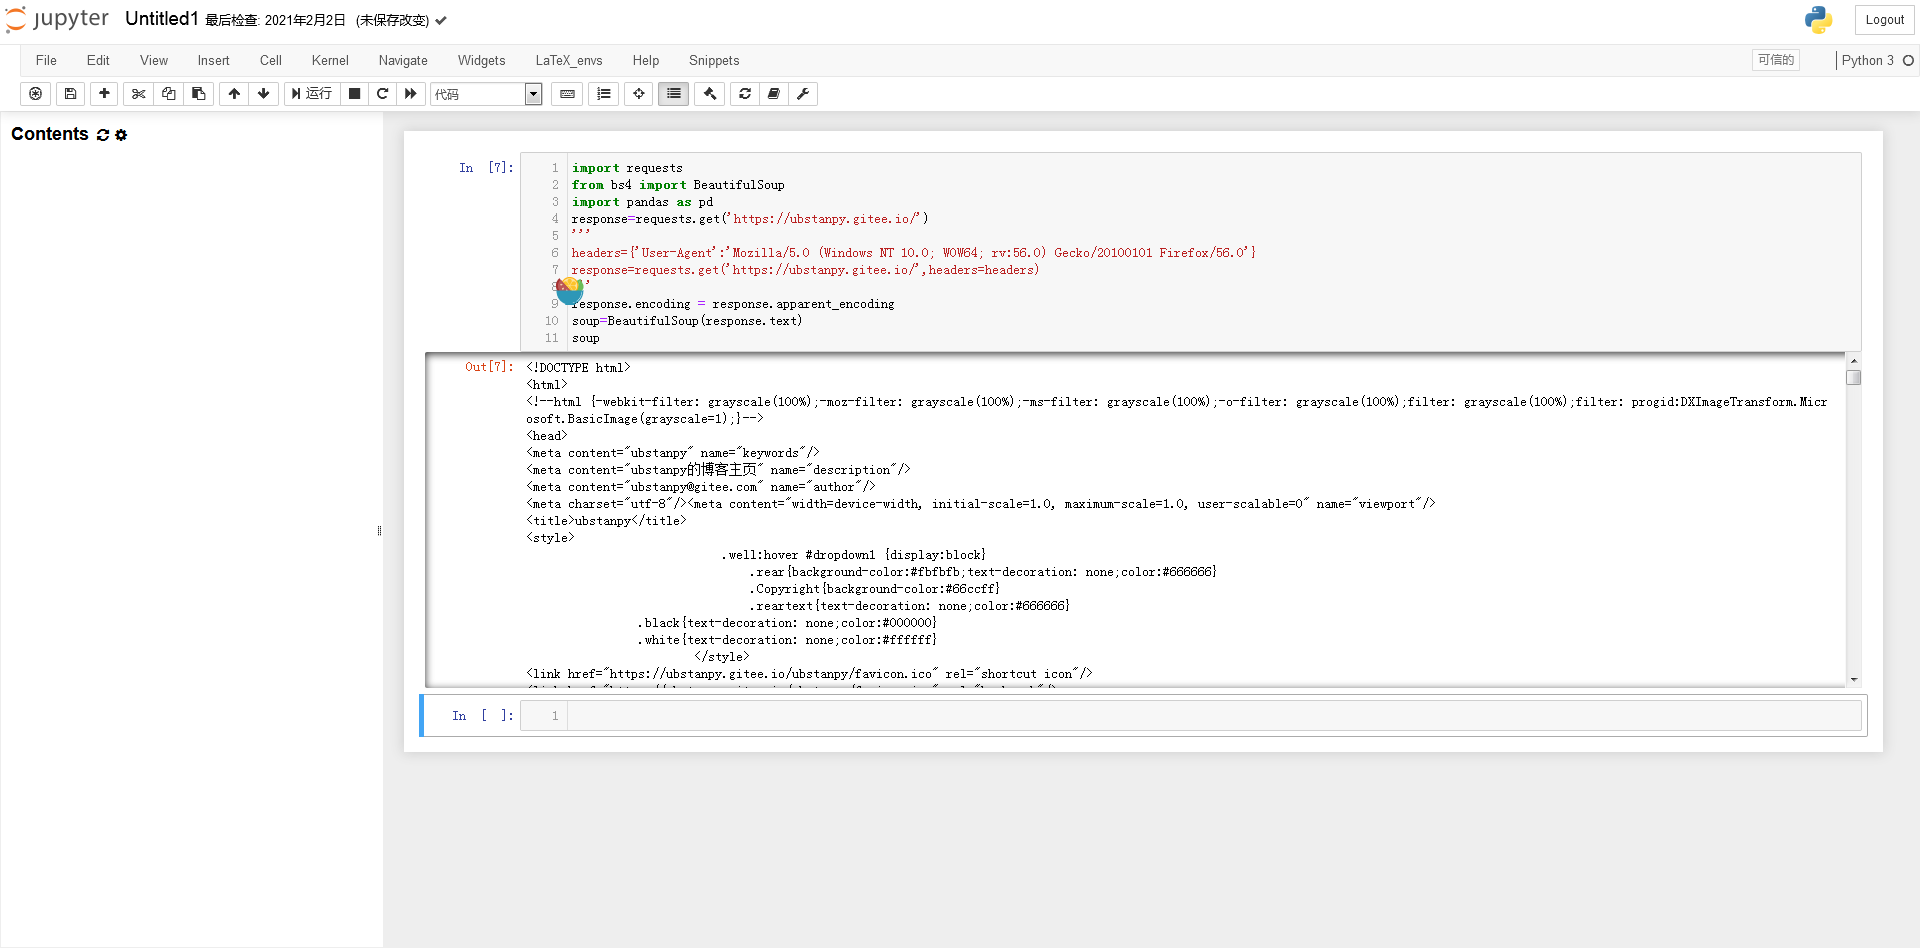Click the book toolbar icon
The width and height of the screenshot is (1920, 948).
[x=774, y=94]
